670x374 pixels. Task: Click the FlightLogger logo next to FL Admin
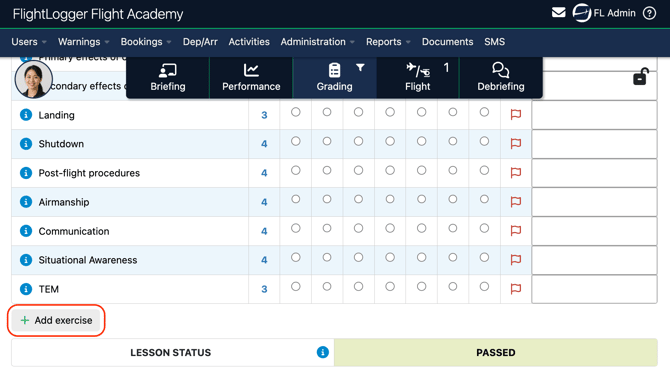pyautogui.click(x=582, y=13)
